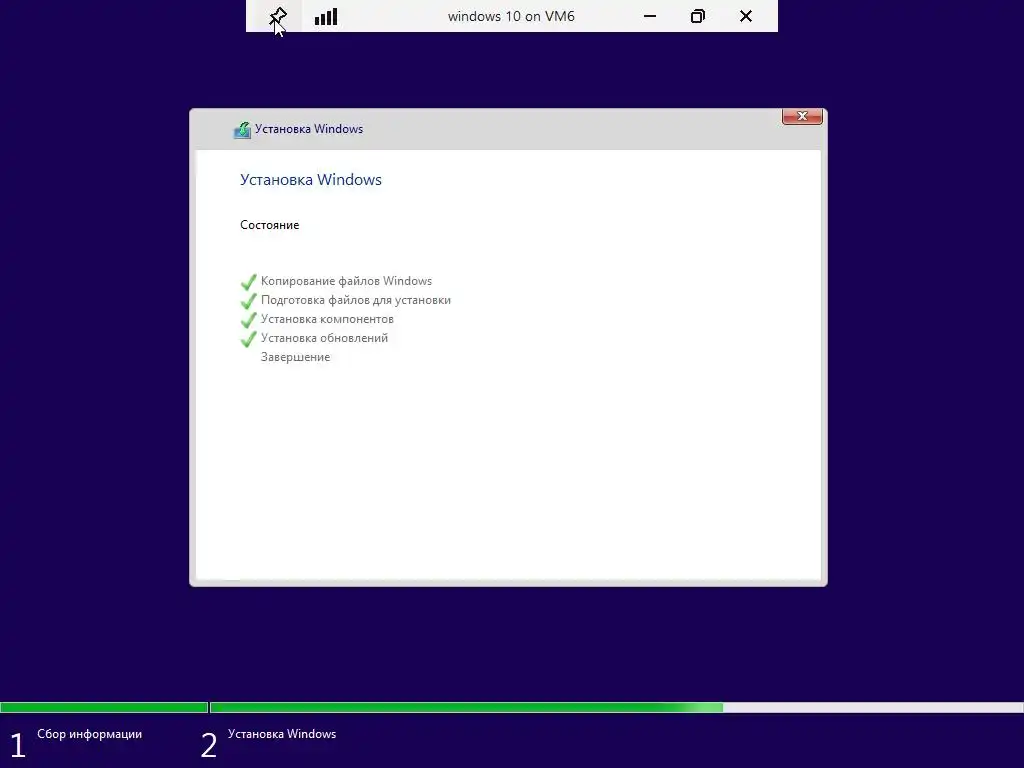Image resolution: width=1024 pixels, height=768 pixels.
Task: Click the Сбор информации progress bar segment
Action: point(104,707)
